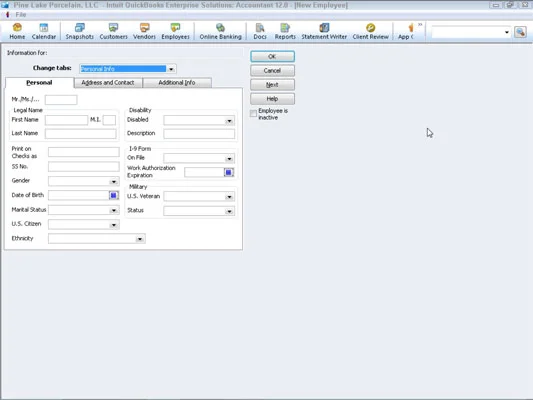Expand the Gender dropdown

click(x=114, y=181)
